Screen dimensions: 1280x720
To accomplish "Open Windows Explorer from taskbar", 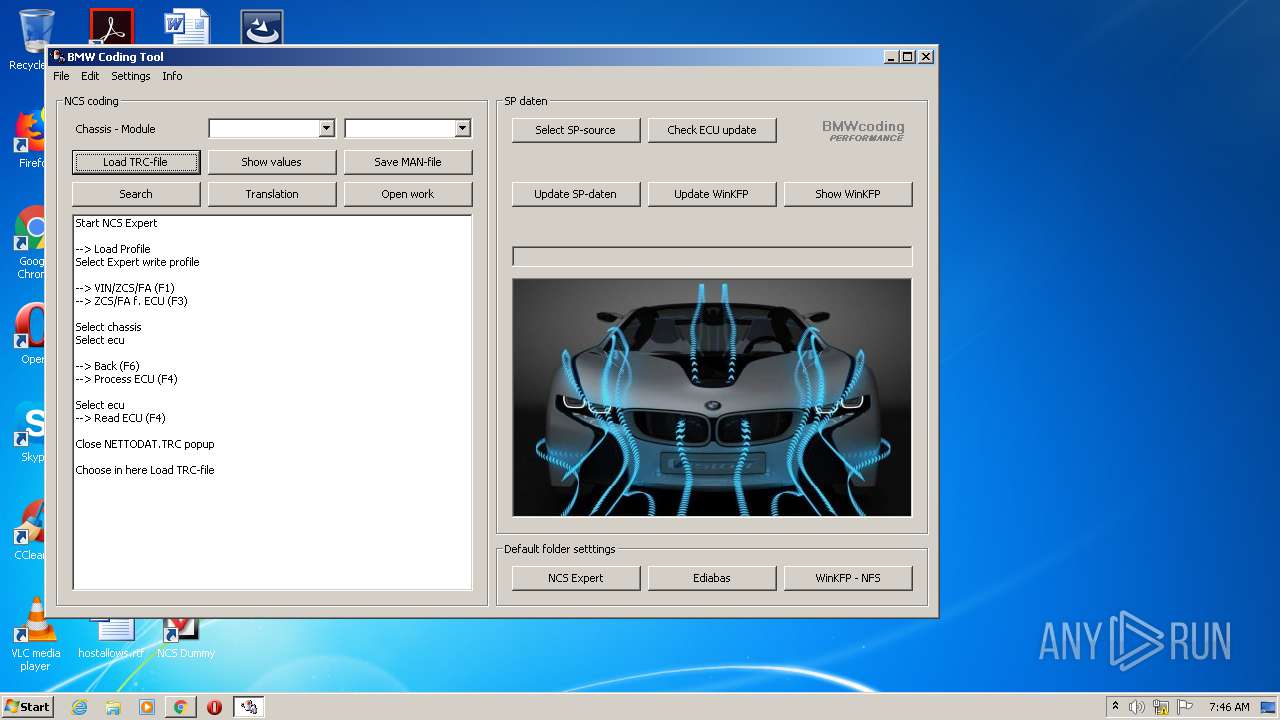I will (113, 707).
